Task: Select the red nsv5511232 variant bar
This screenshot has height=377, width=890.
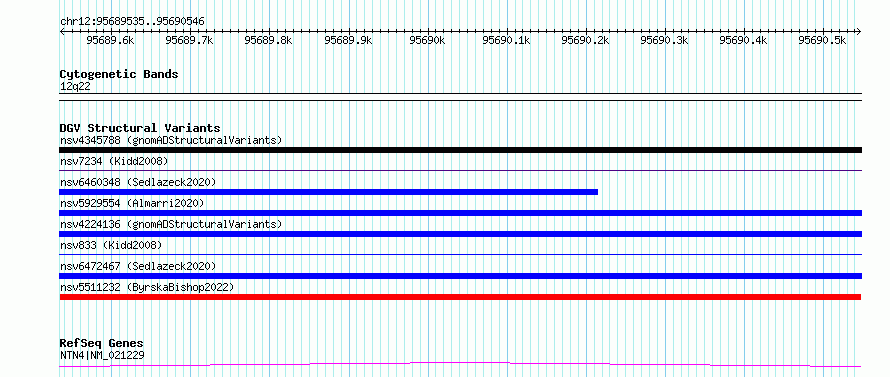Action: (x=460, y=297)
